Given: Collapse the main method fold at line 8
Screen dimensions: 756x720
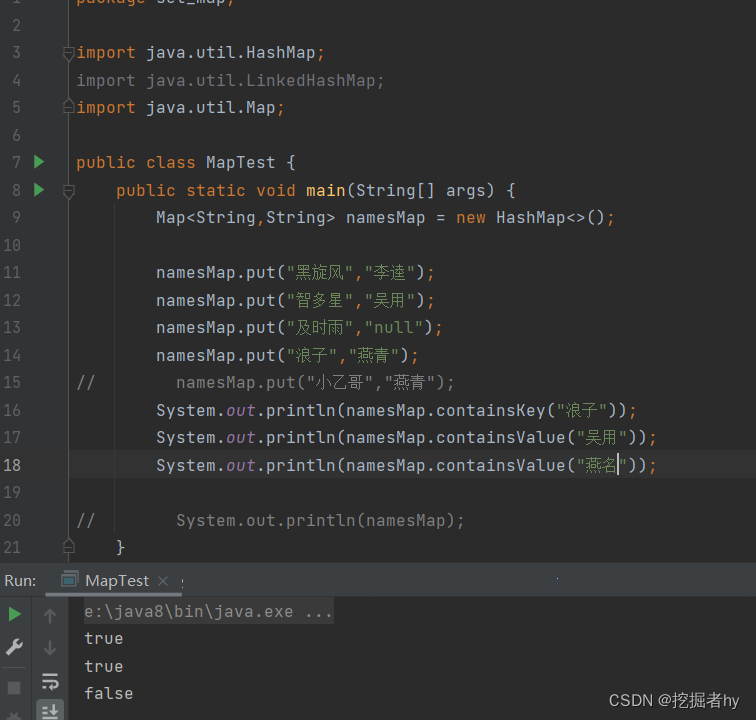Looking at the screenshot, I should coord(68,191).
